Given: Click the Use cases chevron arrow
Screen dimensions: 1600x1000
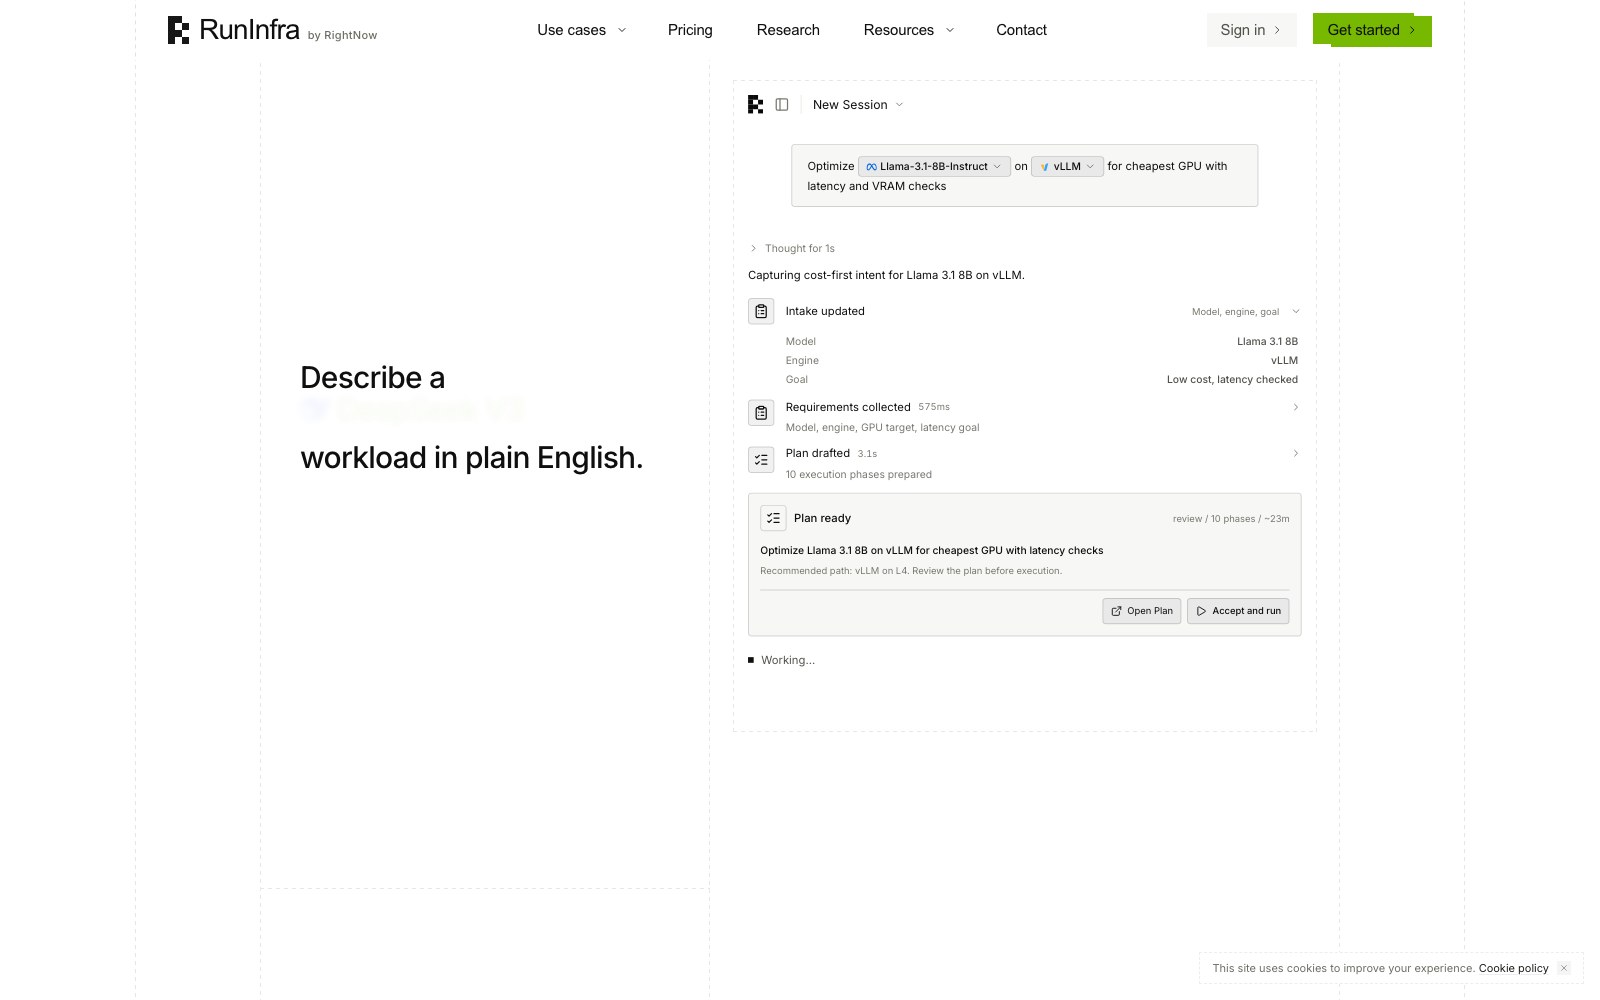Looking at the screenshot, I should click(621, 30).
